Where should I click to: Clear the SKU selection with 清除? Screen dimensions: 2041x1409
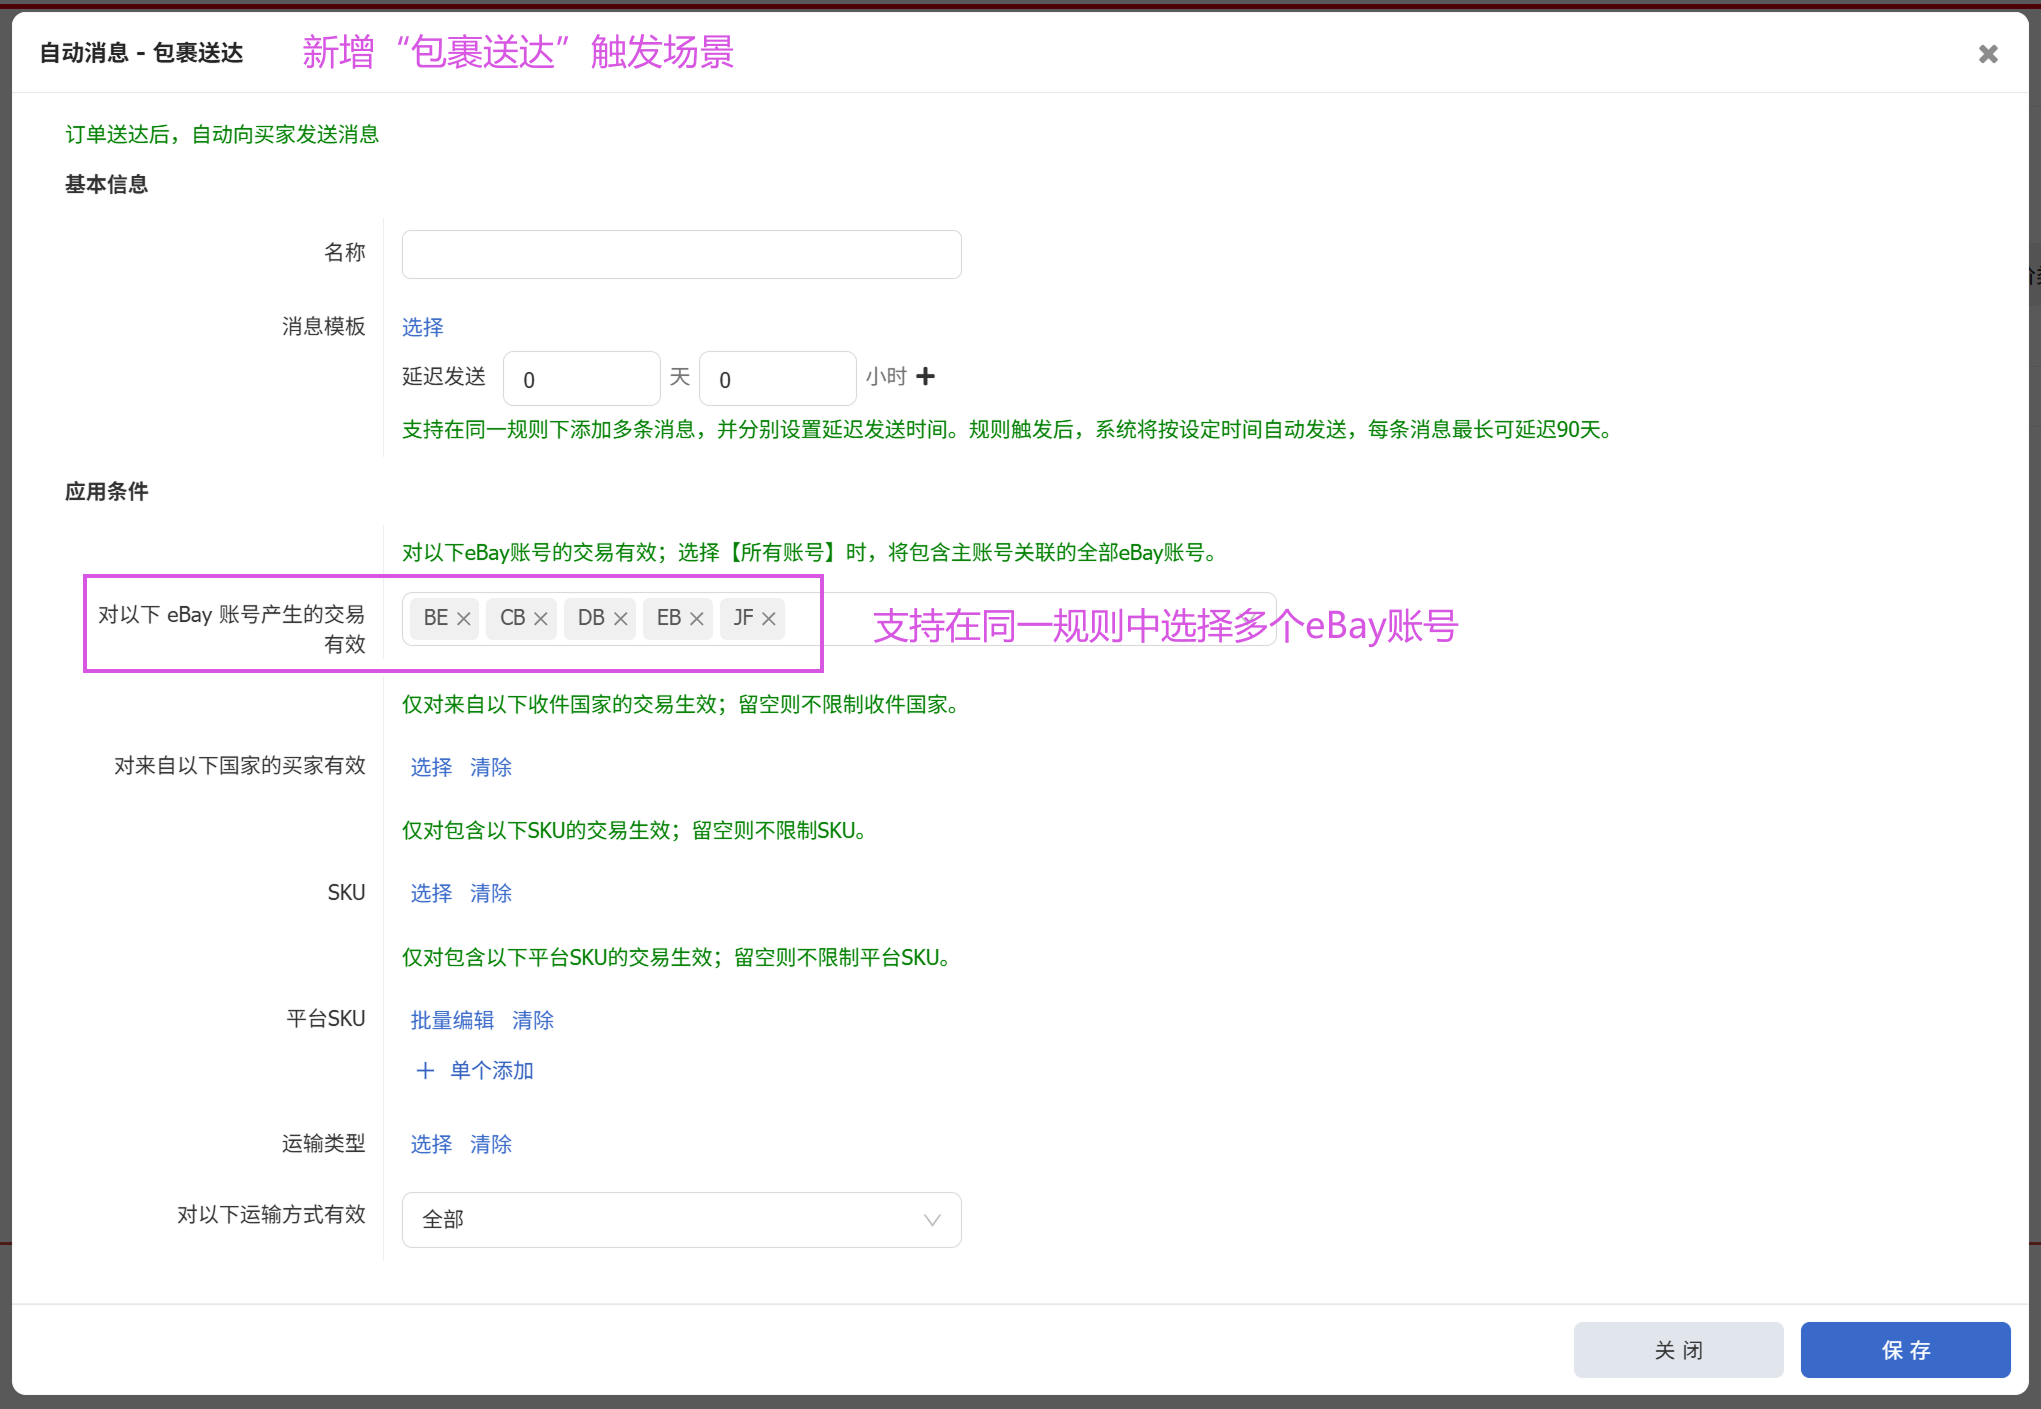point(490,893)
